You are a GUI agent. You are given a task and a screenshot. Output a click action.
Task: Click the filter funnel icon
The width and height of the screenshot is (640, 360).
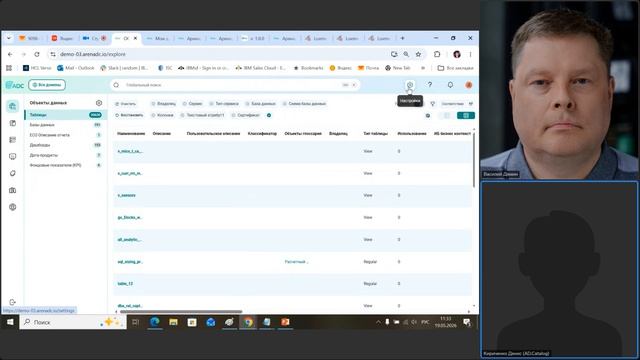coord(433,104)
